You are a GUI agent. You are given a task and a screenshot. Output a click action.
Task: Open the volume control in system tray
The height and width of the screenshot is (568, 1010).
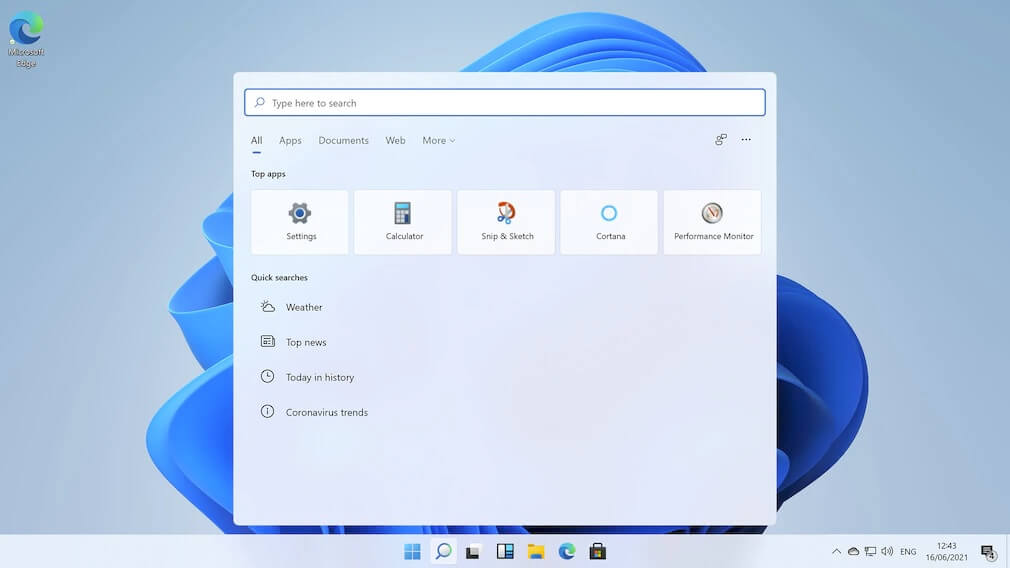pyautogui.click(x=887, y=551)
